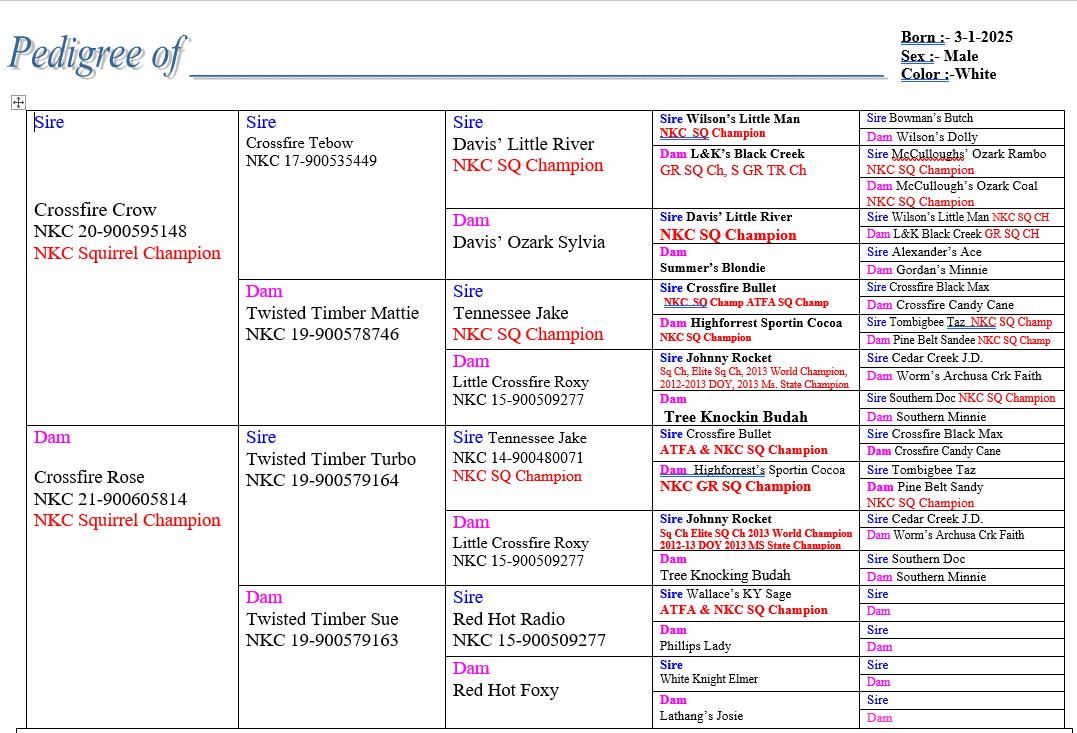Click the table move handle icon

(18, 102)
